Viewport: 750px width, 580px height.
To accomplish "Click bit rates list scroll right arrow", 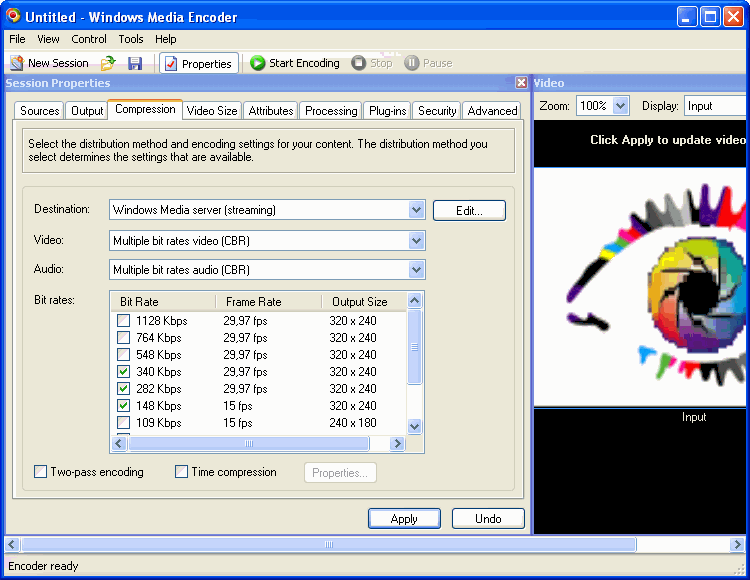I will [397, 444].
